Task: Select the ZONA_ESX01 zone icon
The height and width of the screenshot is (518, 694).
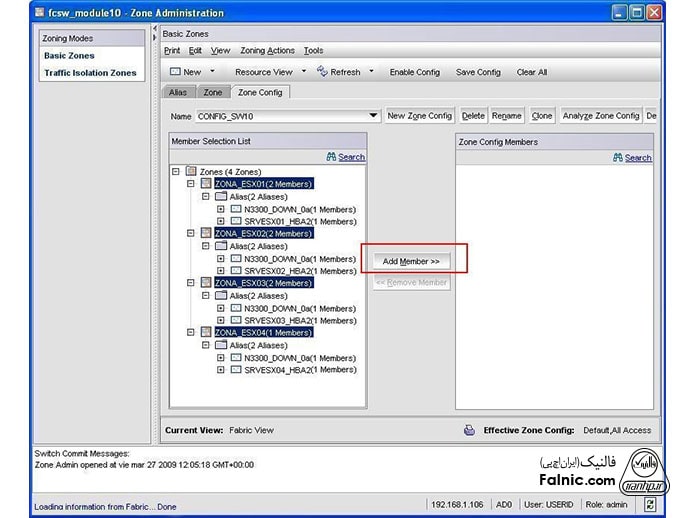Action: (206, 184)
